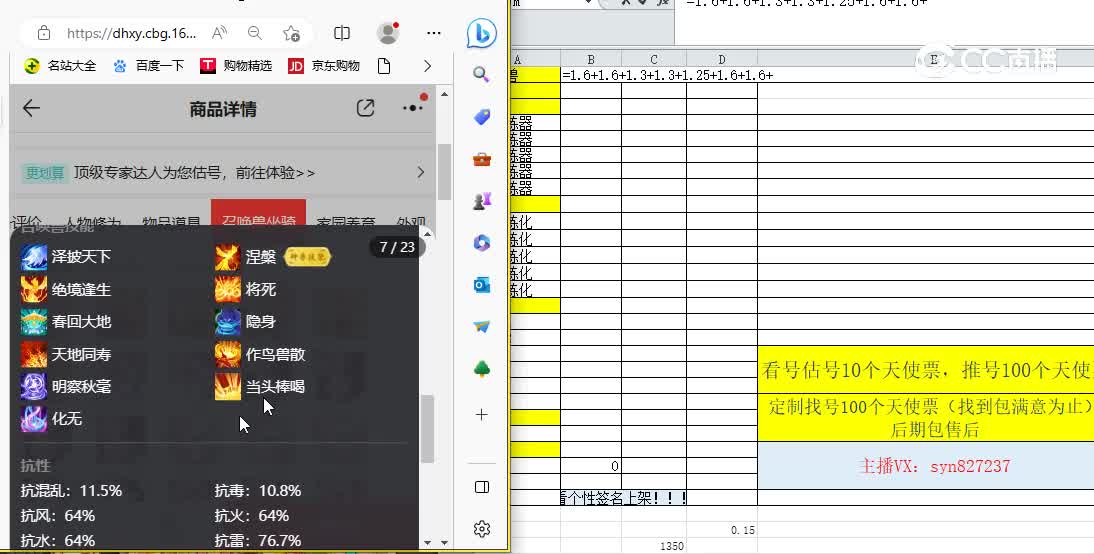
Task: Select column C header in the spreadsheet
Action: [x=654, y=59]
